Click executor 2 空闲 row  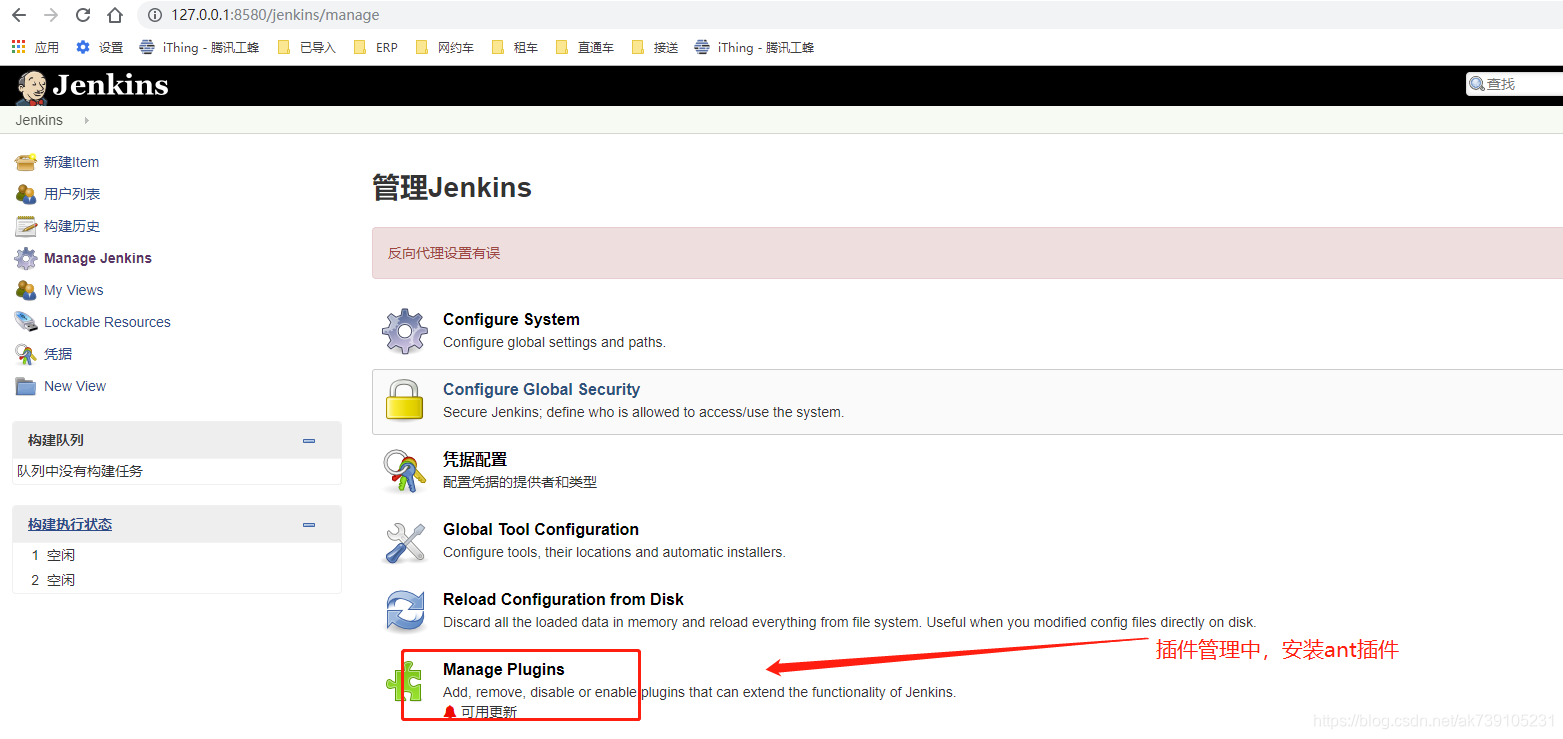pyautogui.click(x=176, y=580)
